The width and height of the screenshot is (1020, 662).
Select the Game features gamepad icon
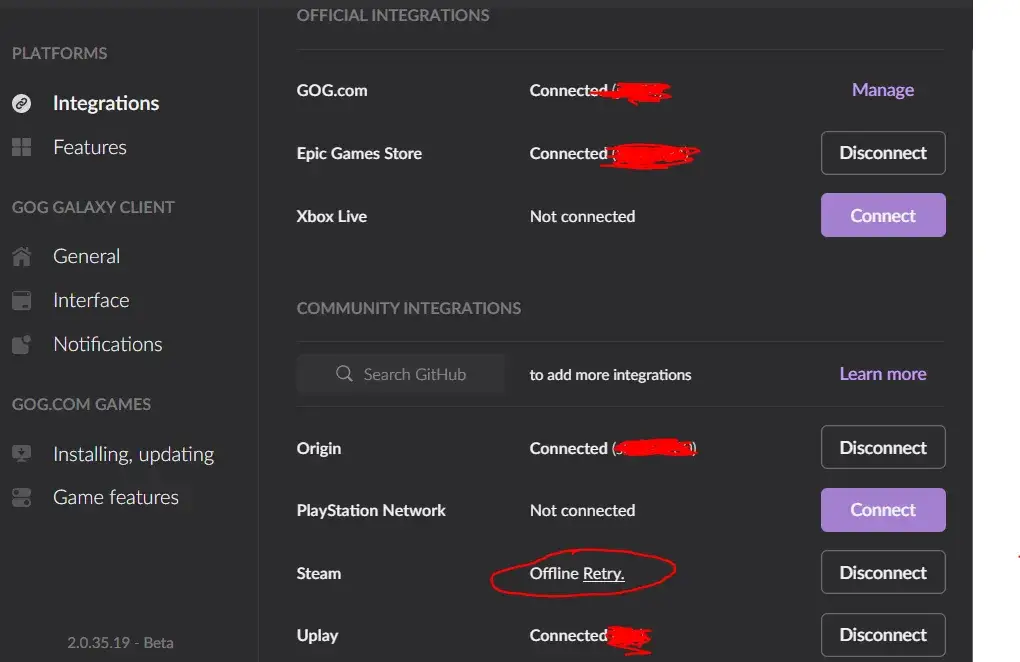[22, 497]
